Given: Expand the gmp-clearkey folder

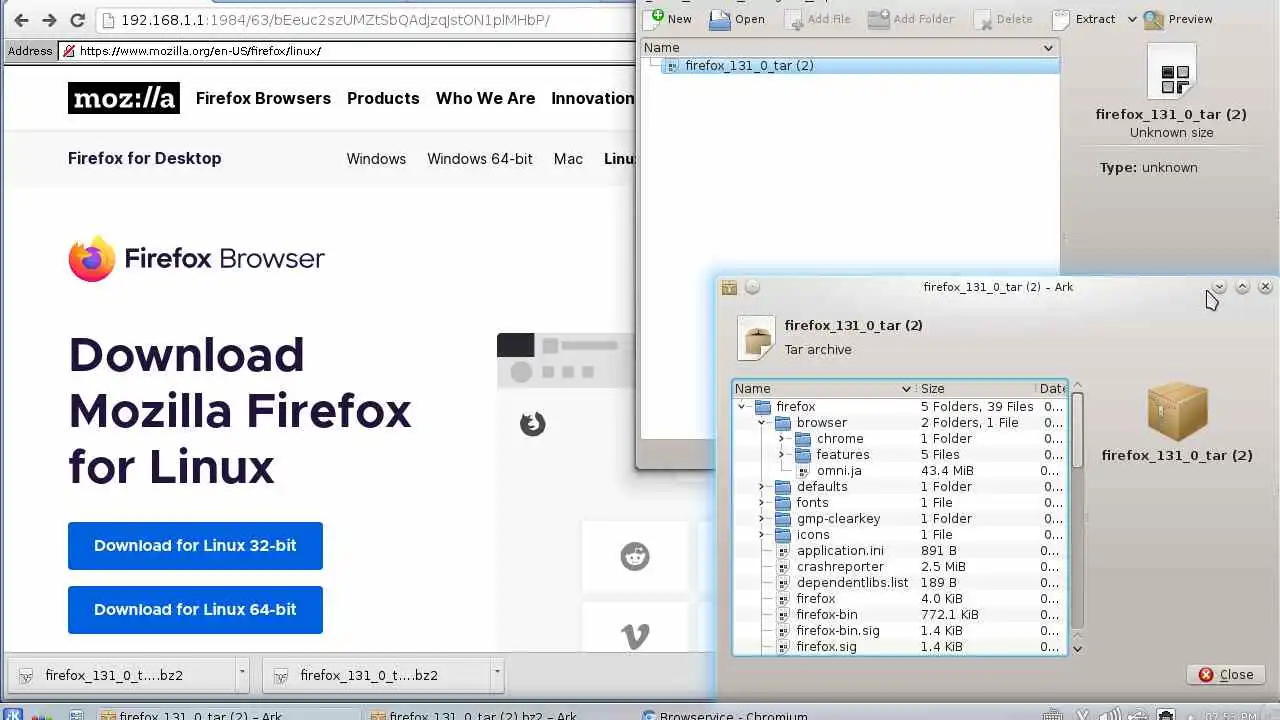Looking at the screenshot, I should [762, 518].
